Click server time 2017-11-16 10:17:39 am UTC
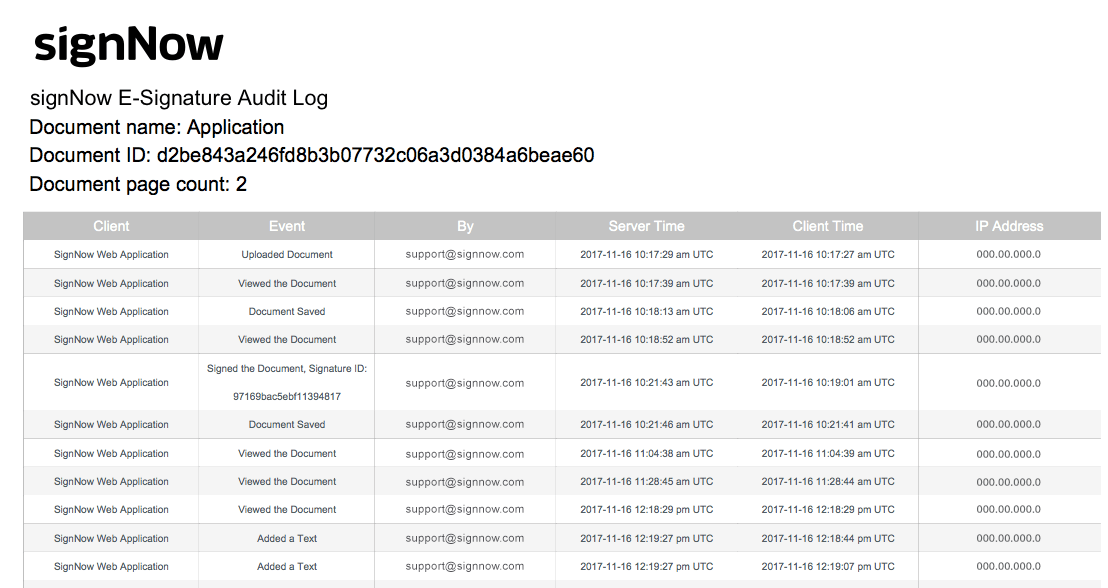This screenshot has height=588, width=1108. coord(647,283)
